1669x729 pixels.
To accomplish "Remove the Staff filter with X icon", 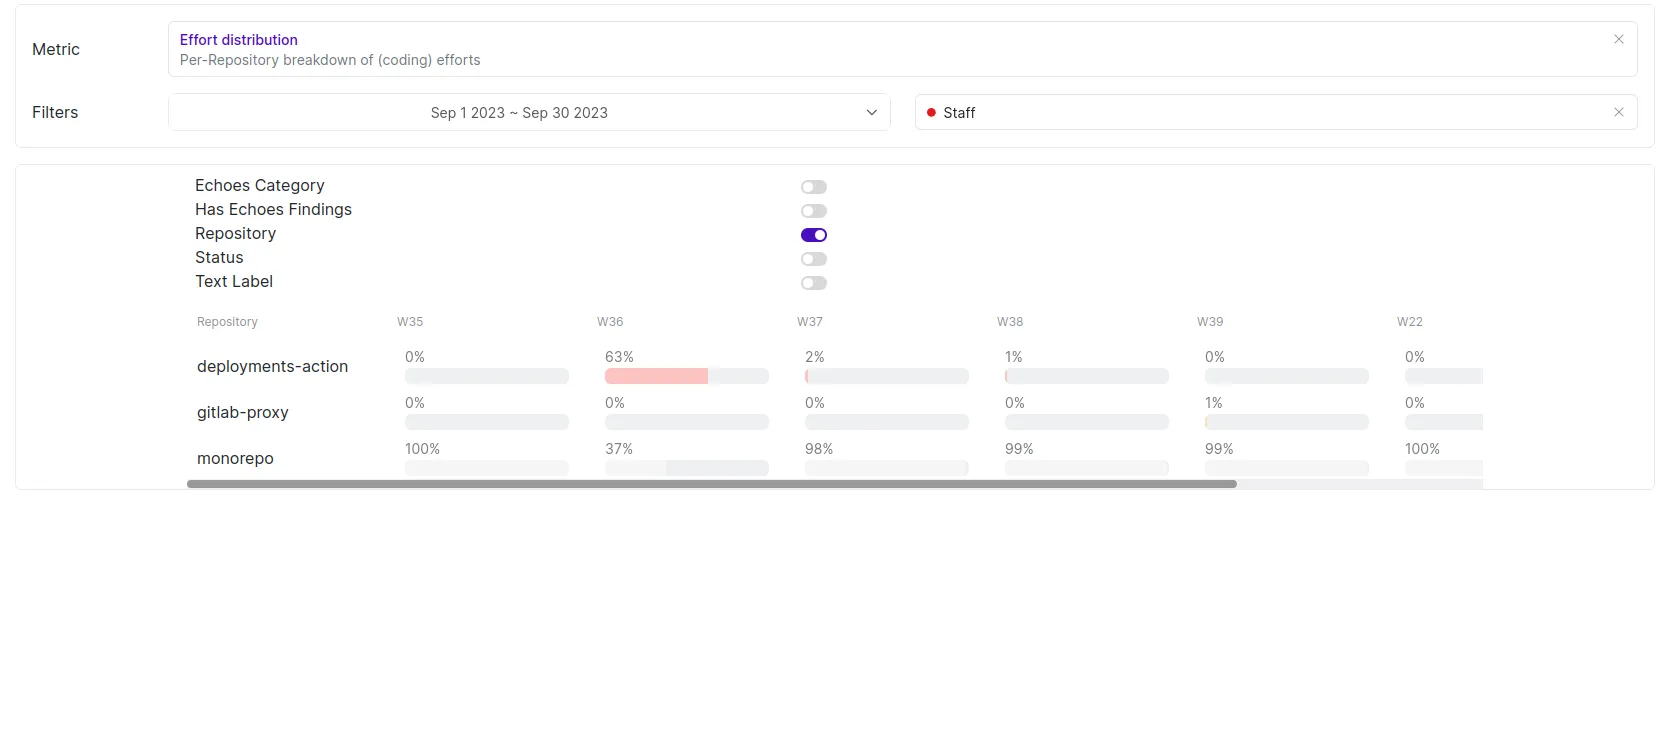I will point(1618,112).
